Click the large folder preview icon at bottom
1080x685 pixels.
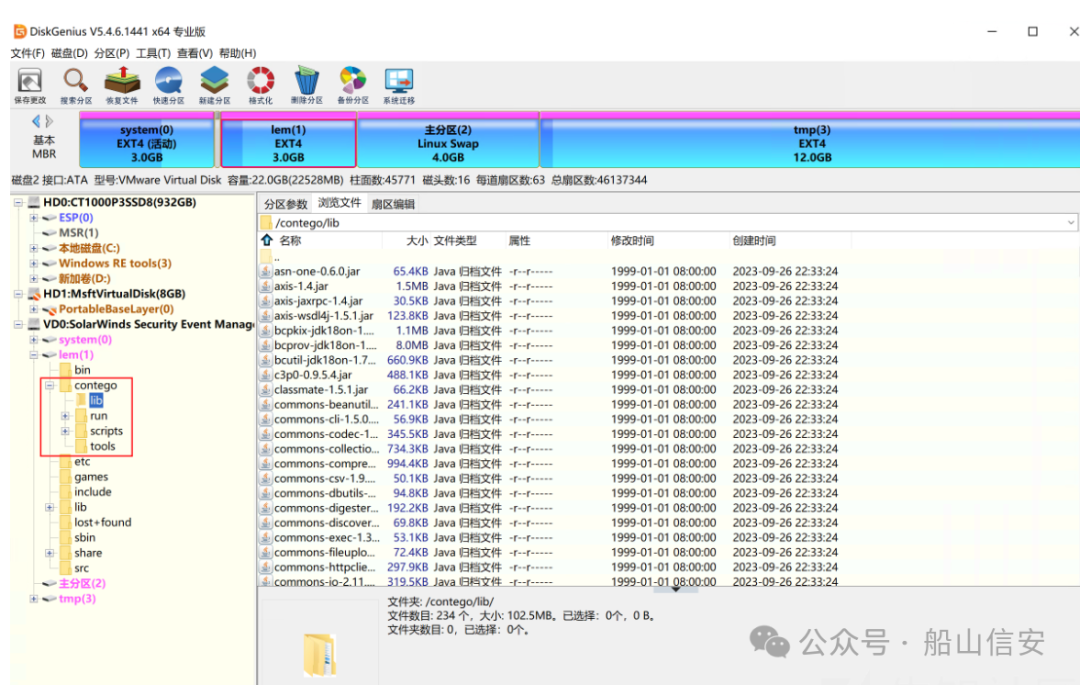pos(320,655)
